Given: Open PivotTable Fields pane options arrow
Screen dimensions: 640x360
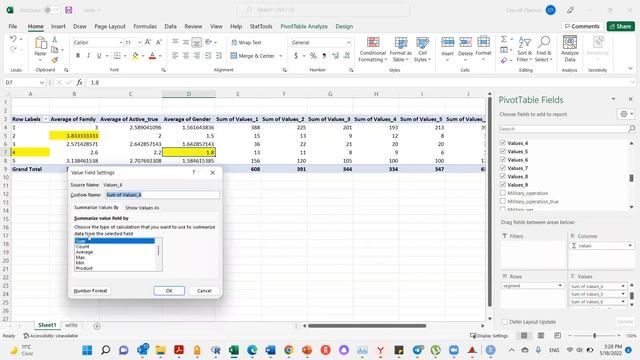Looking at the screenshot, I should (x=613, y=99).
